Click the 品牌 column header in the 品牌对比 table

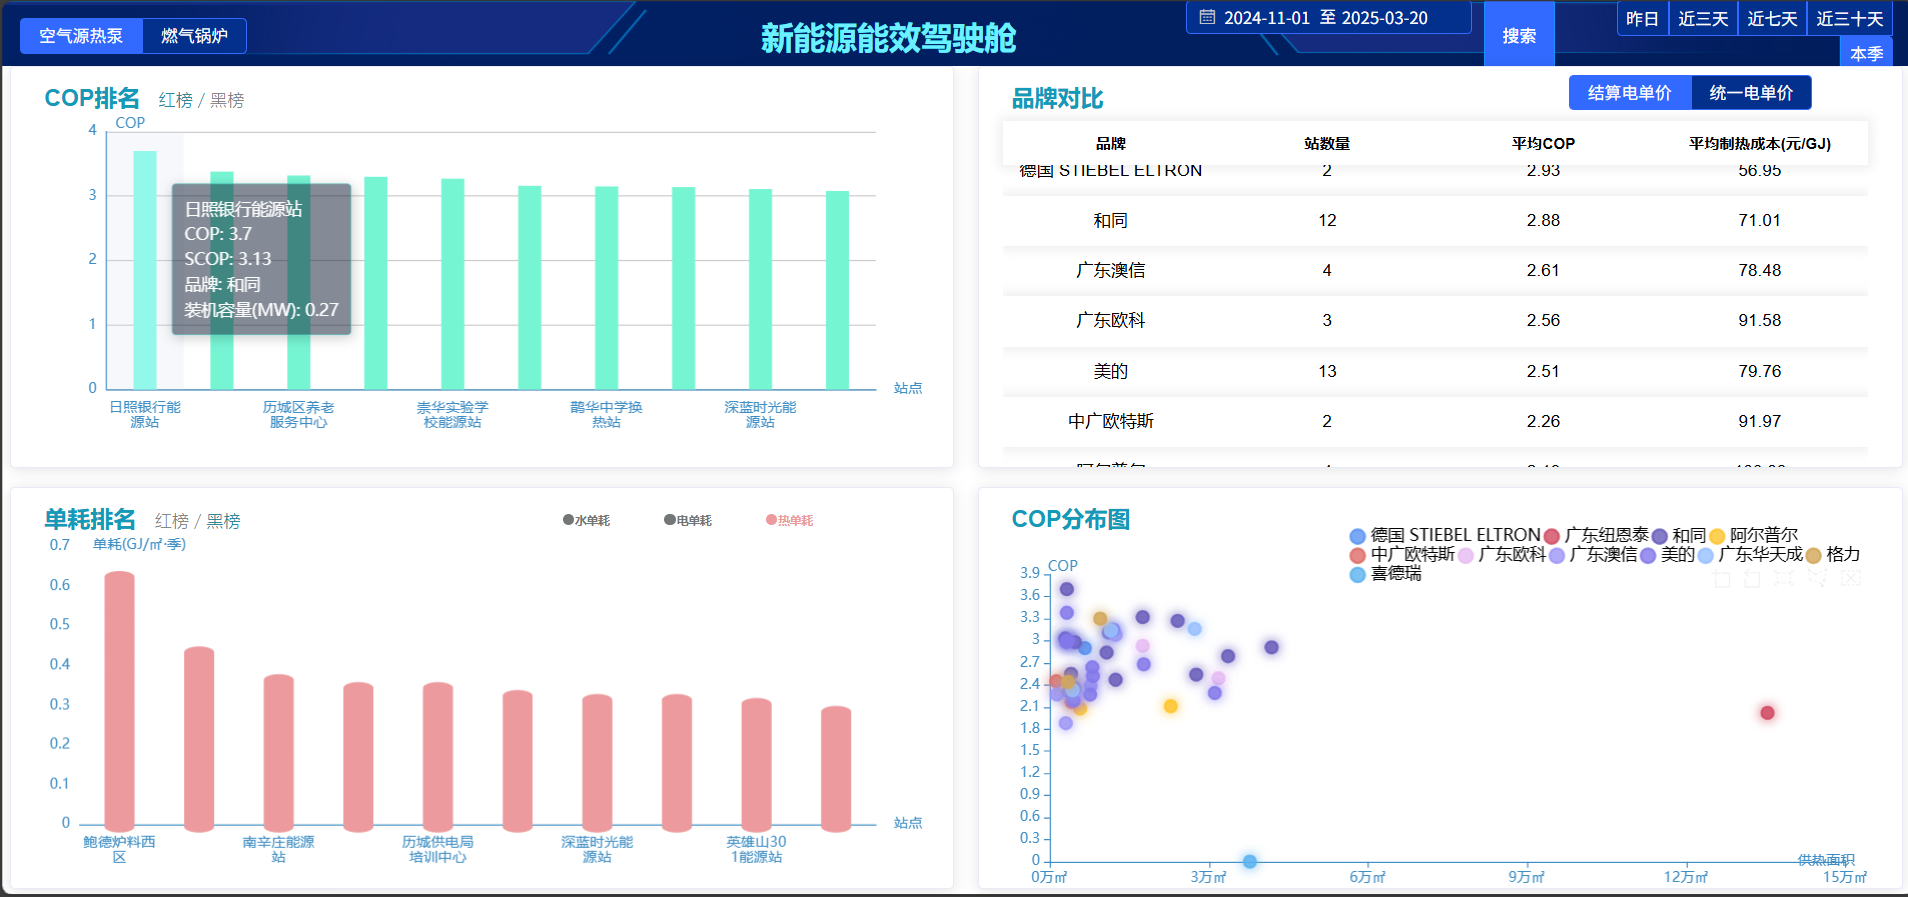pos(1111,143)
